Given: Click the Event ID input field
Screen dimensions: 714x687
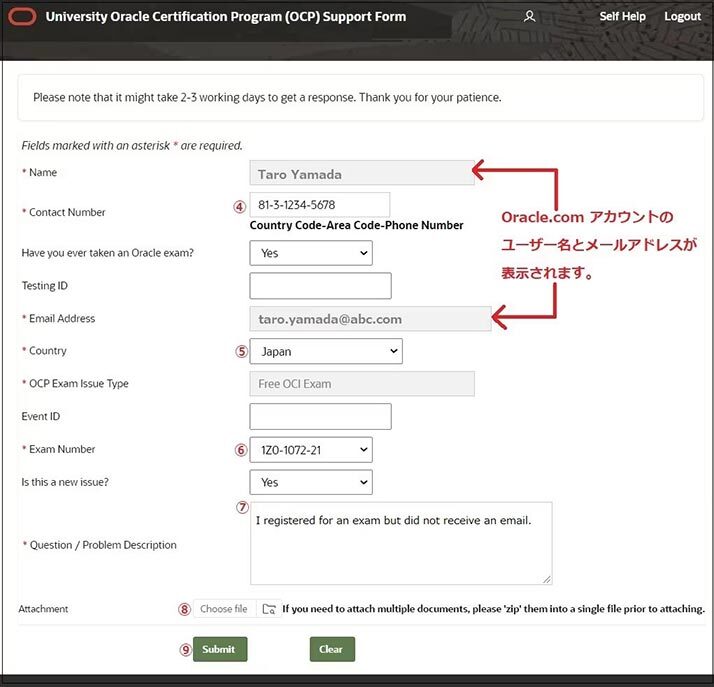Looking at the screenshot, I should pos(321,417).
